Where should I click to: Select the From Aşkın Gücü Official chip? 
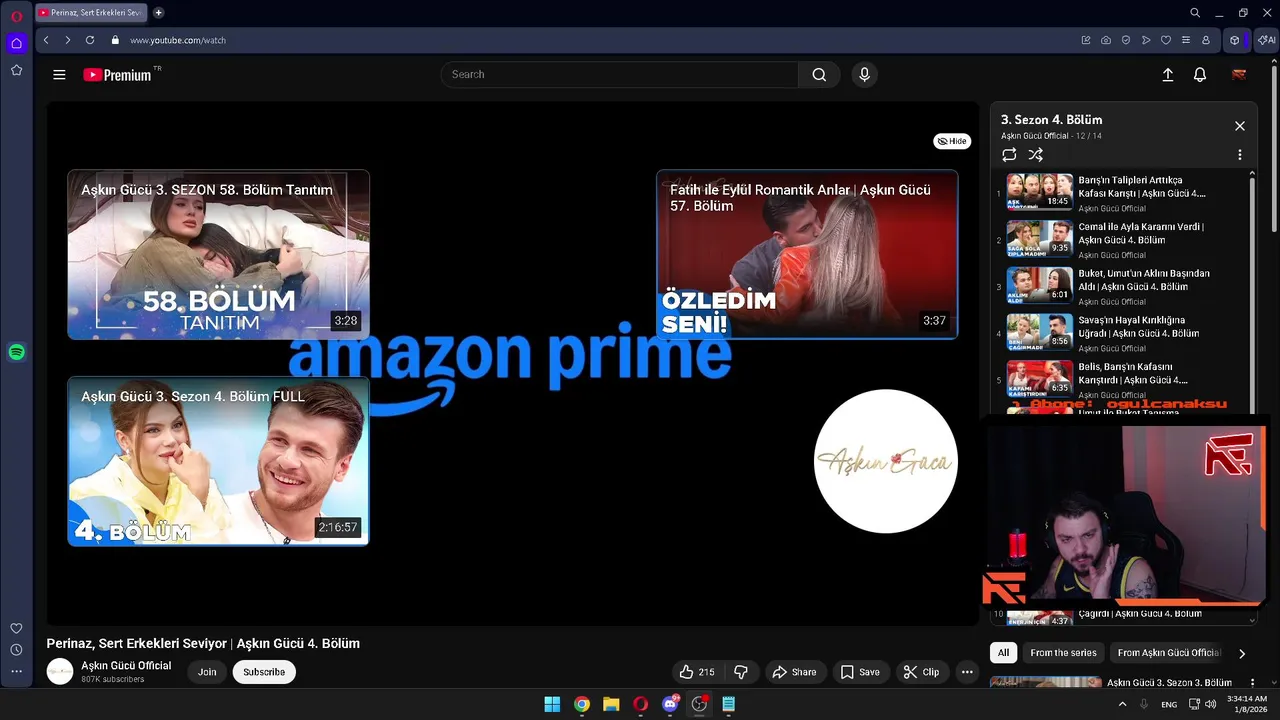pos(1168,653)
